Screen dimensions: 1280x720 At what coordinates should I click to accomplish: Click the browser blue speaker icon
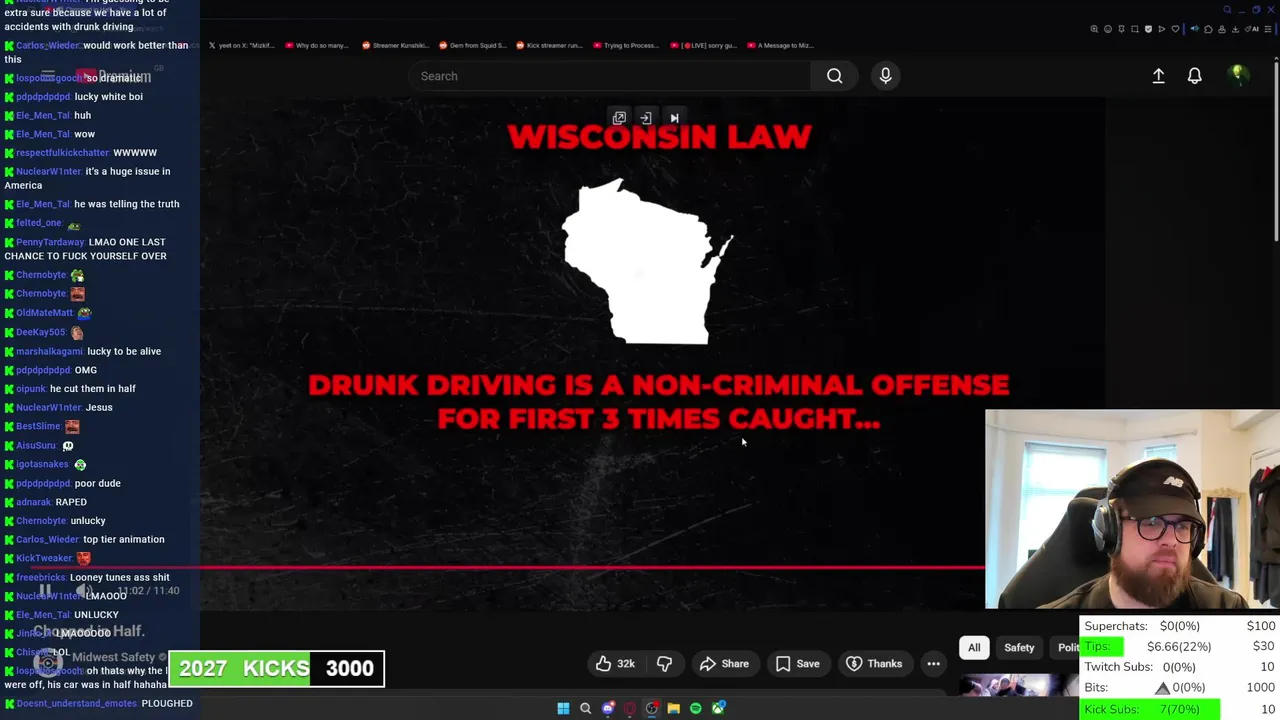click(1195, 29)
